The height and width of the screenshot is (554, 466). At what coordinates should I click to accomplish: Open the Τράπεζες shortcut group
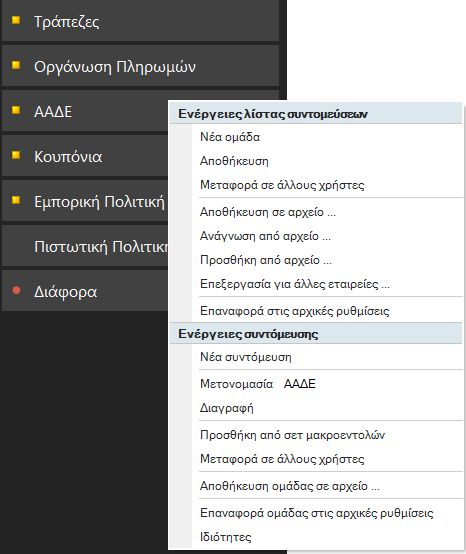[141, 21]
